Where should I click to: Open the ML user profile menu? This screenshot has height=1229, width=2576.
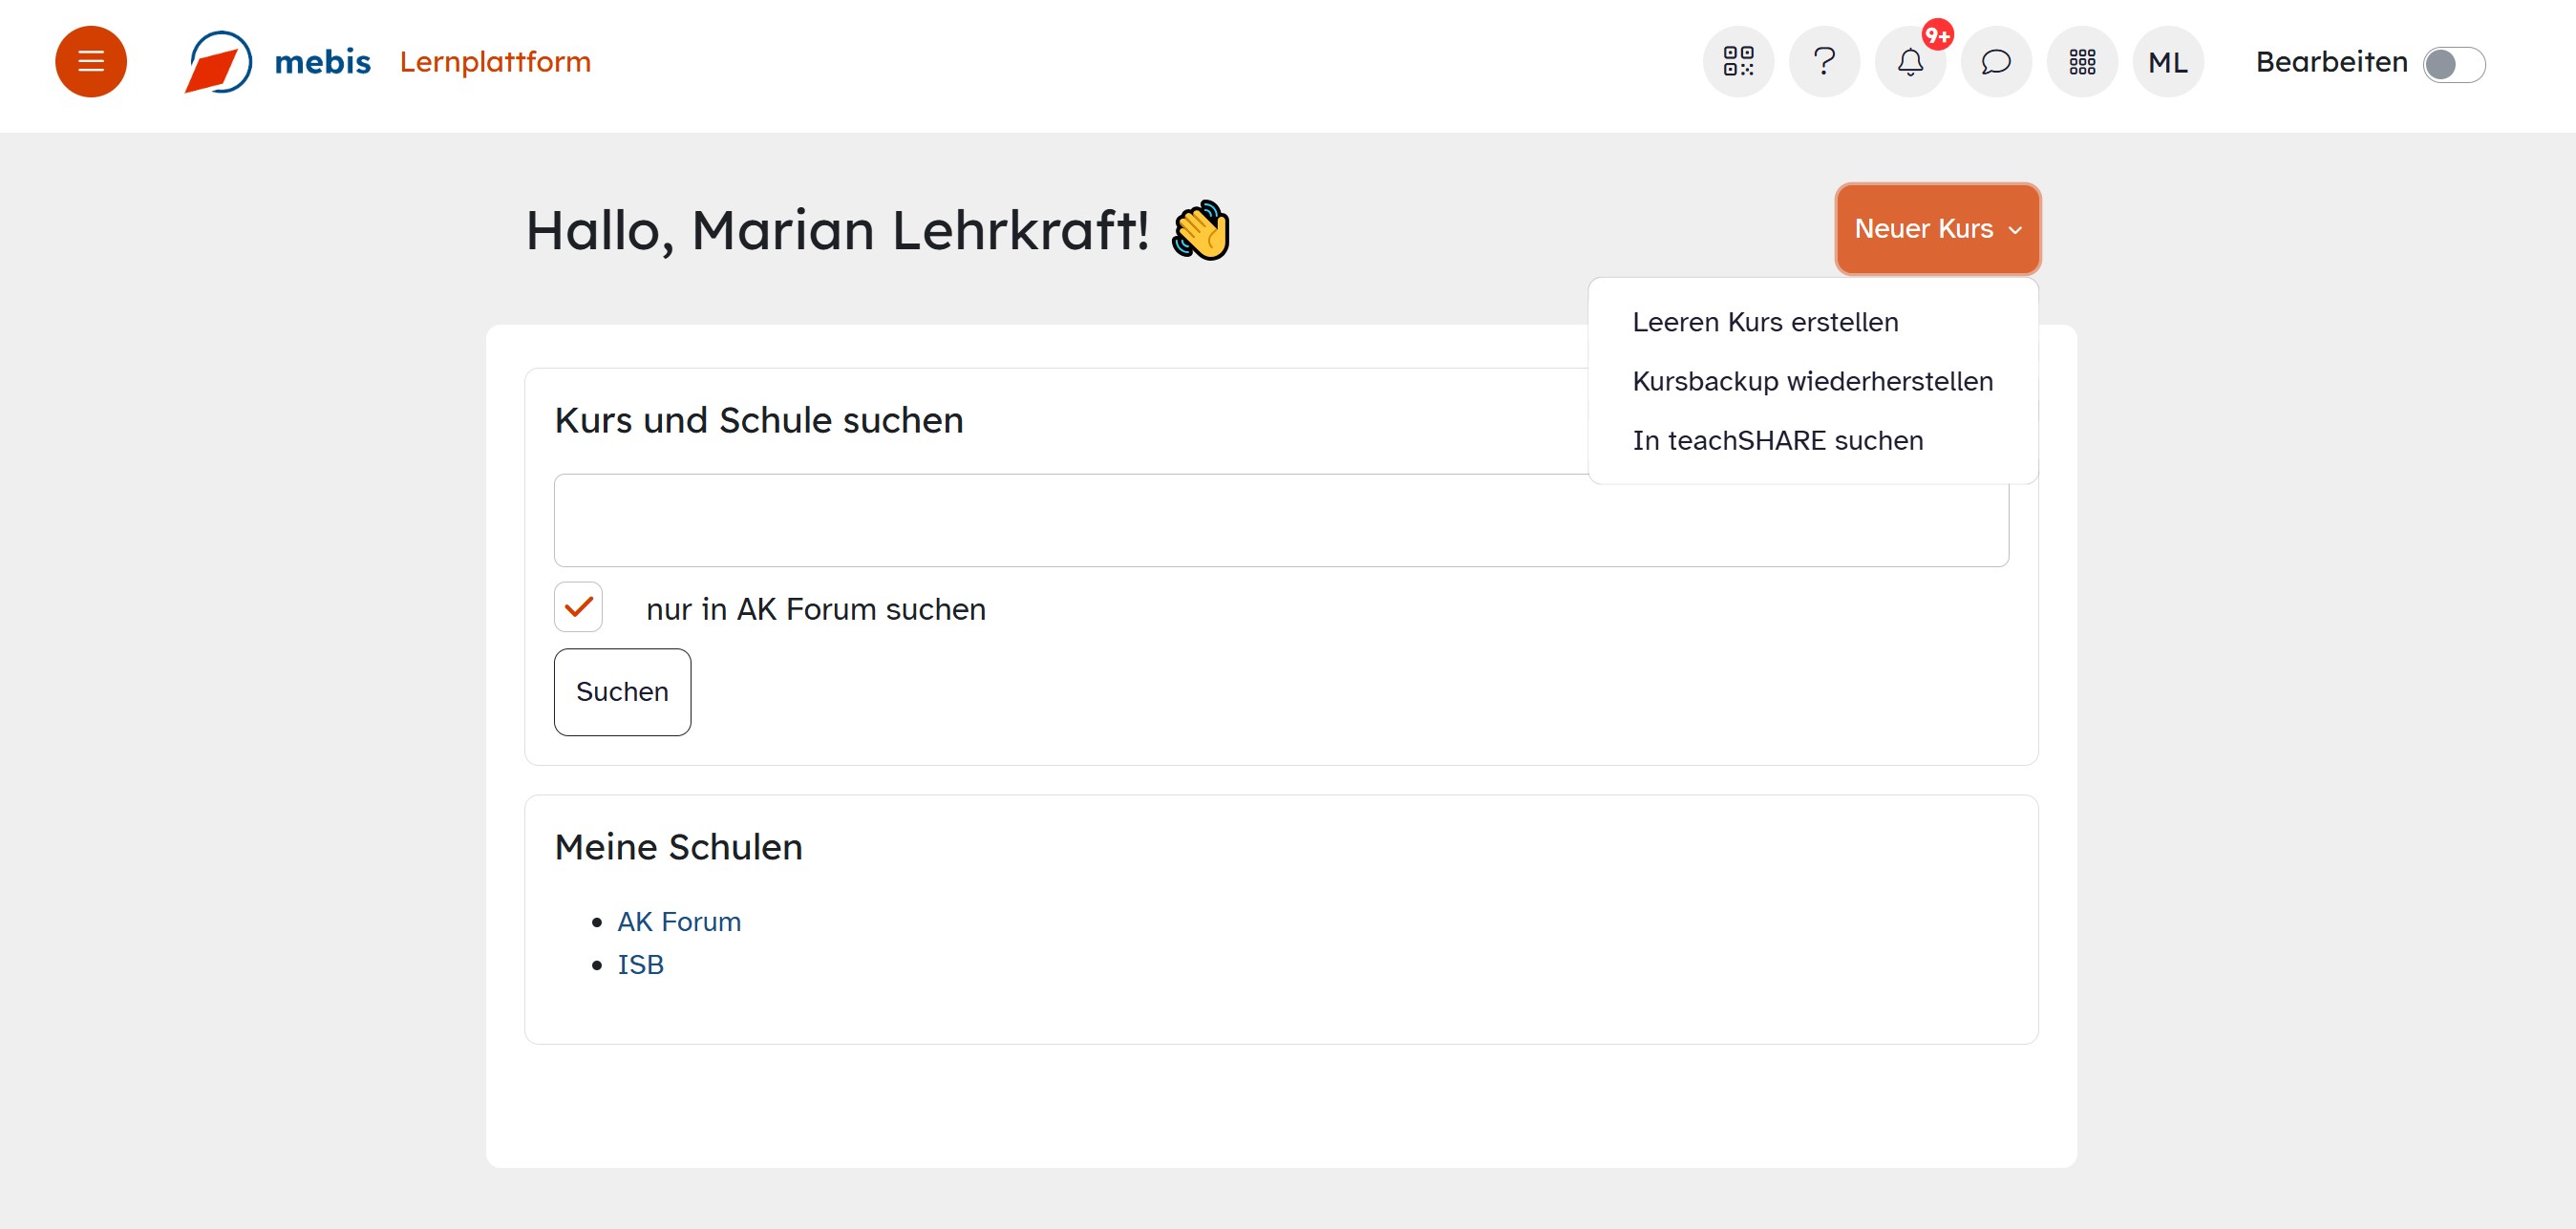[x=2167, y=62]
